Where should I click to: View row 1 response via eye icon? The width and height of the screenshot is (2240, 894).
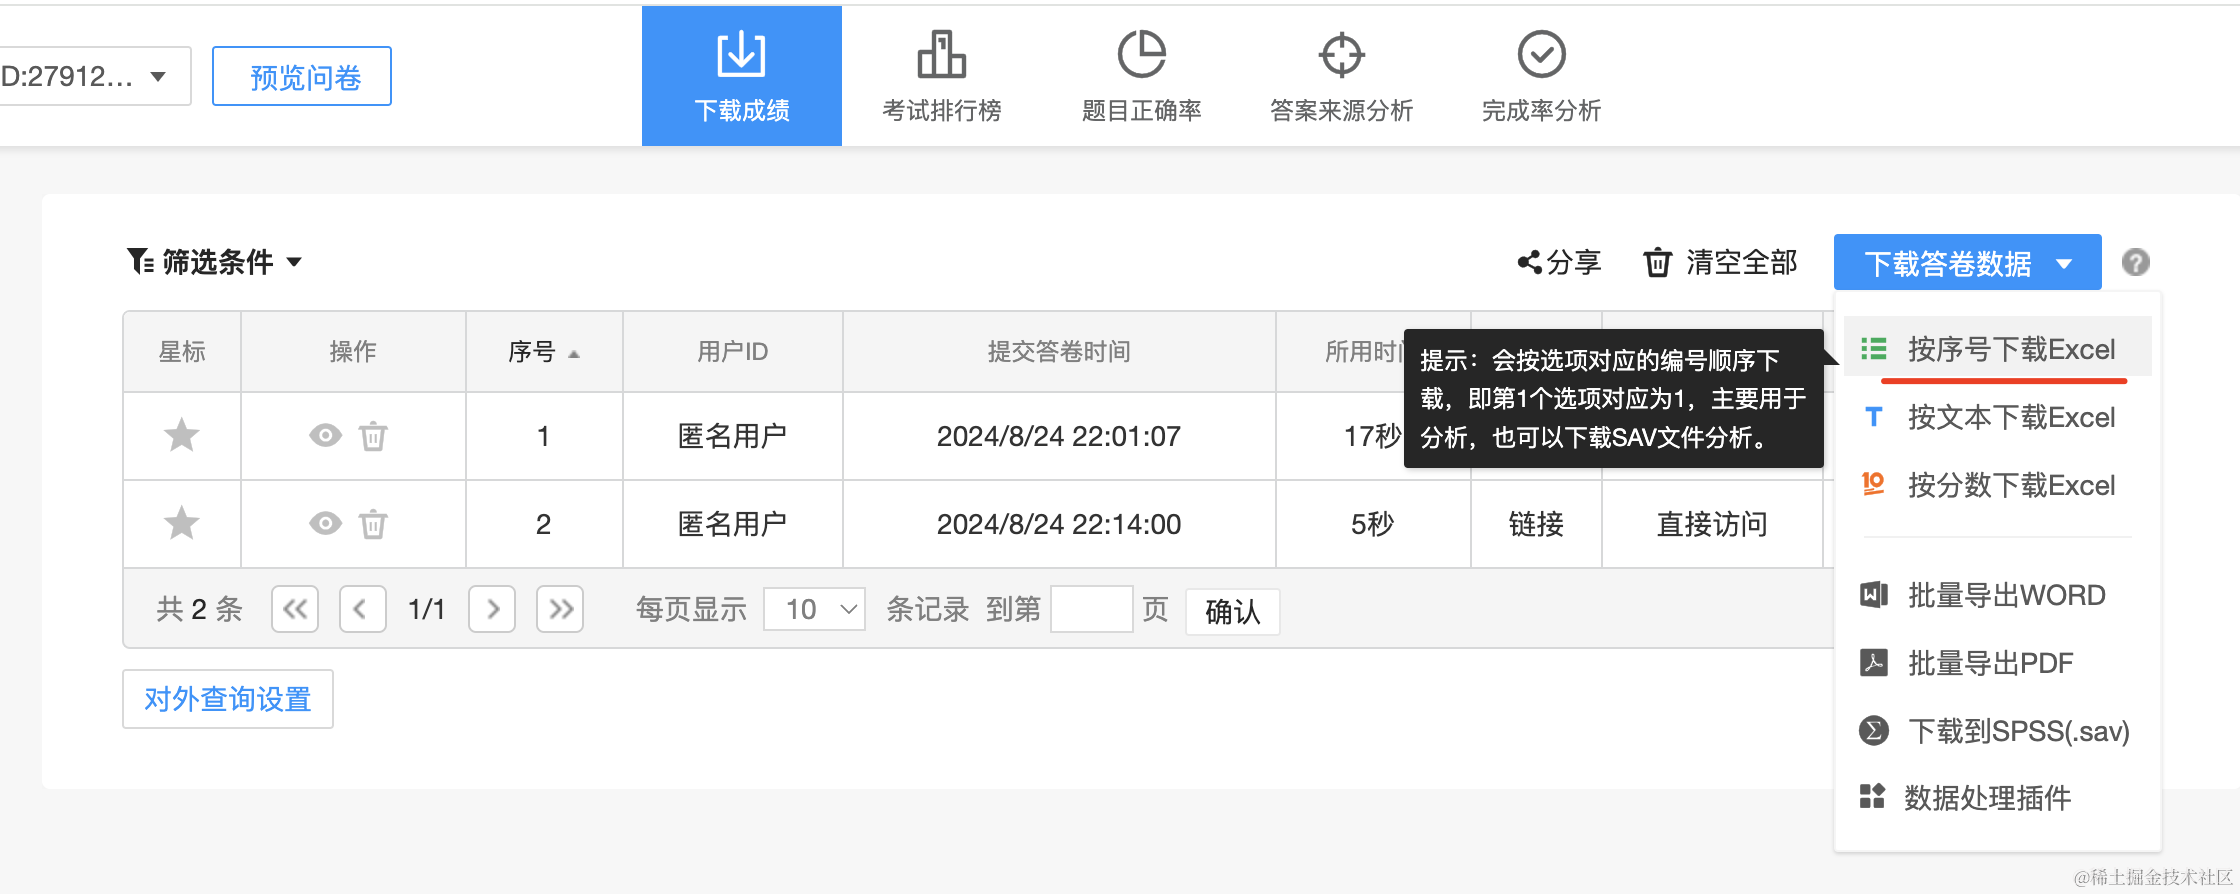(325, 435)
